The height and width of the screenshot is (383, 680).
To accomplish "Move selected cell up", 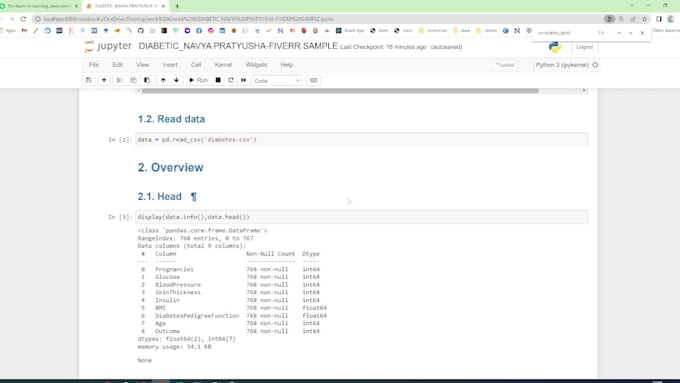I will point(163,80).
